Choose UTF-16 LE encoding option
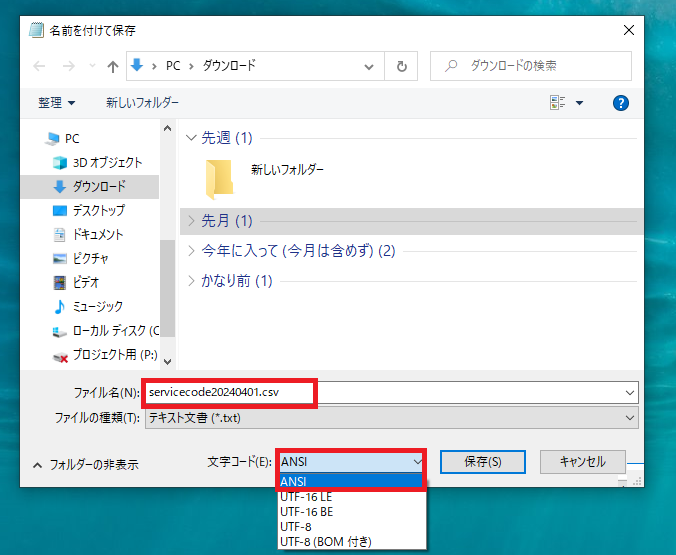 pyautogui.click(x=306, y=497)
